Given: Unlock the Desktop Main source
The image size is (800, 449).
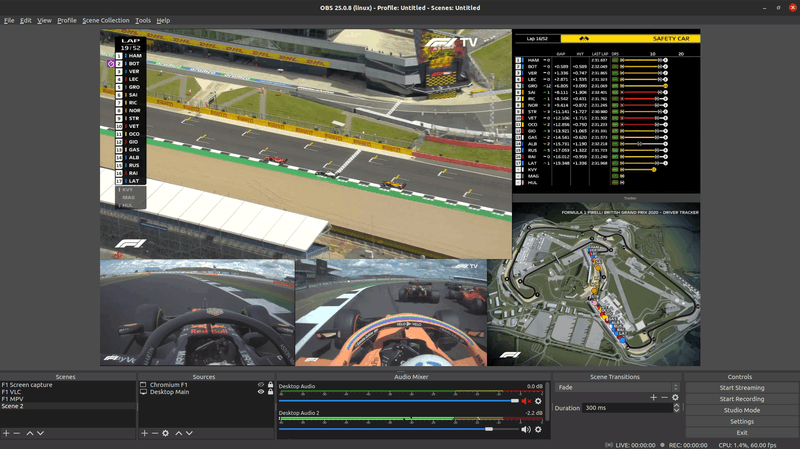Looking at the screenshot, I should point(270,392).
